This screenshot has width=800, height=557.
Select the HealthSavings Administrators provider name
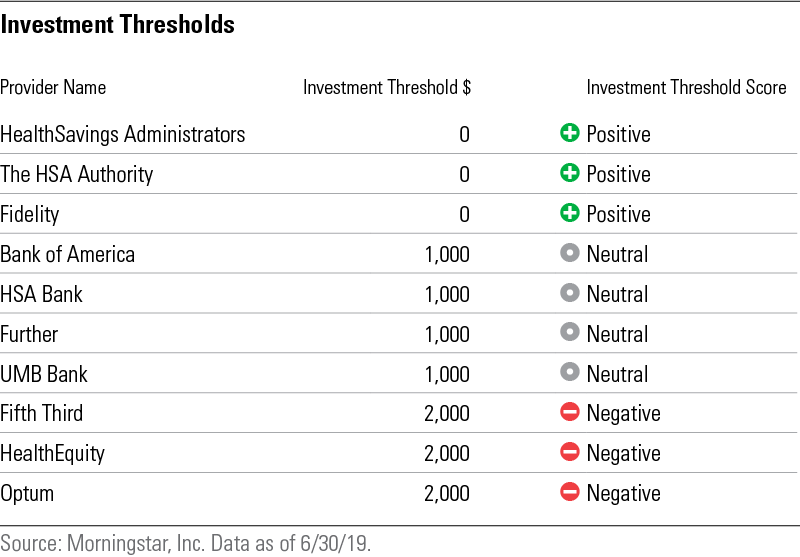122,134
